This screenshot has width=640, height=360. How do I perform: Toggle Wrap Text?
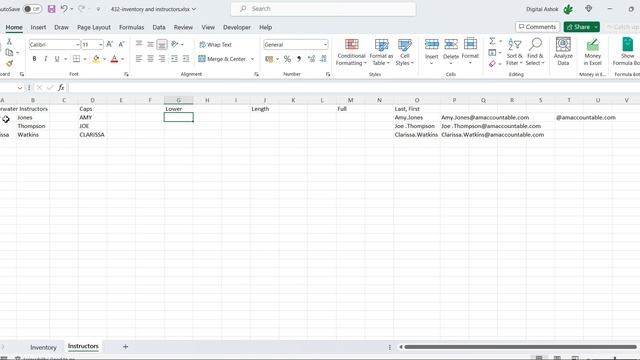[x=215, y=44]
